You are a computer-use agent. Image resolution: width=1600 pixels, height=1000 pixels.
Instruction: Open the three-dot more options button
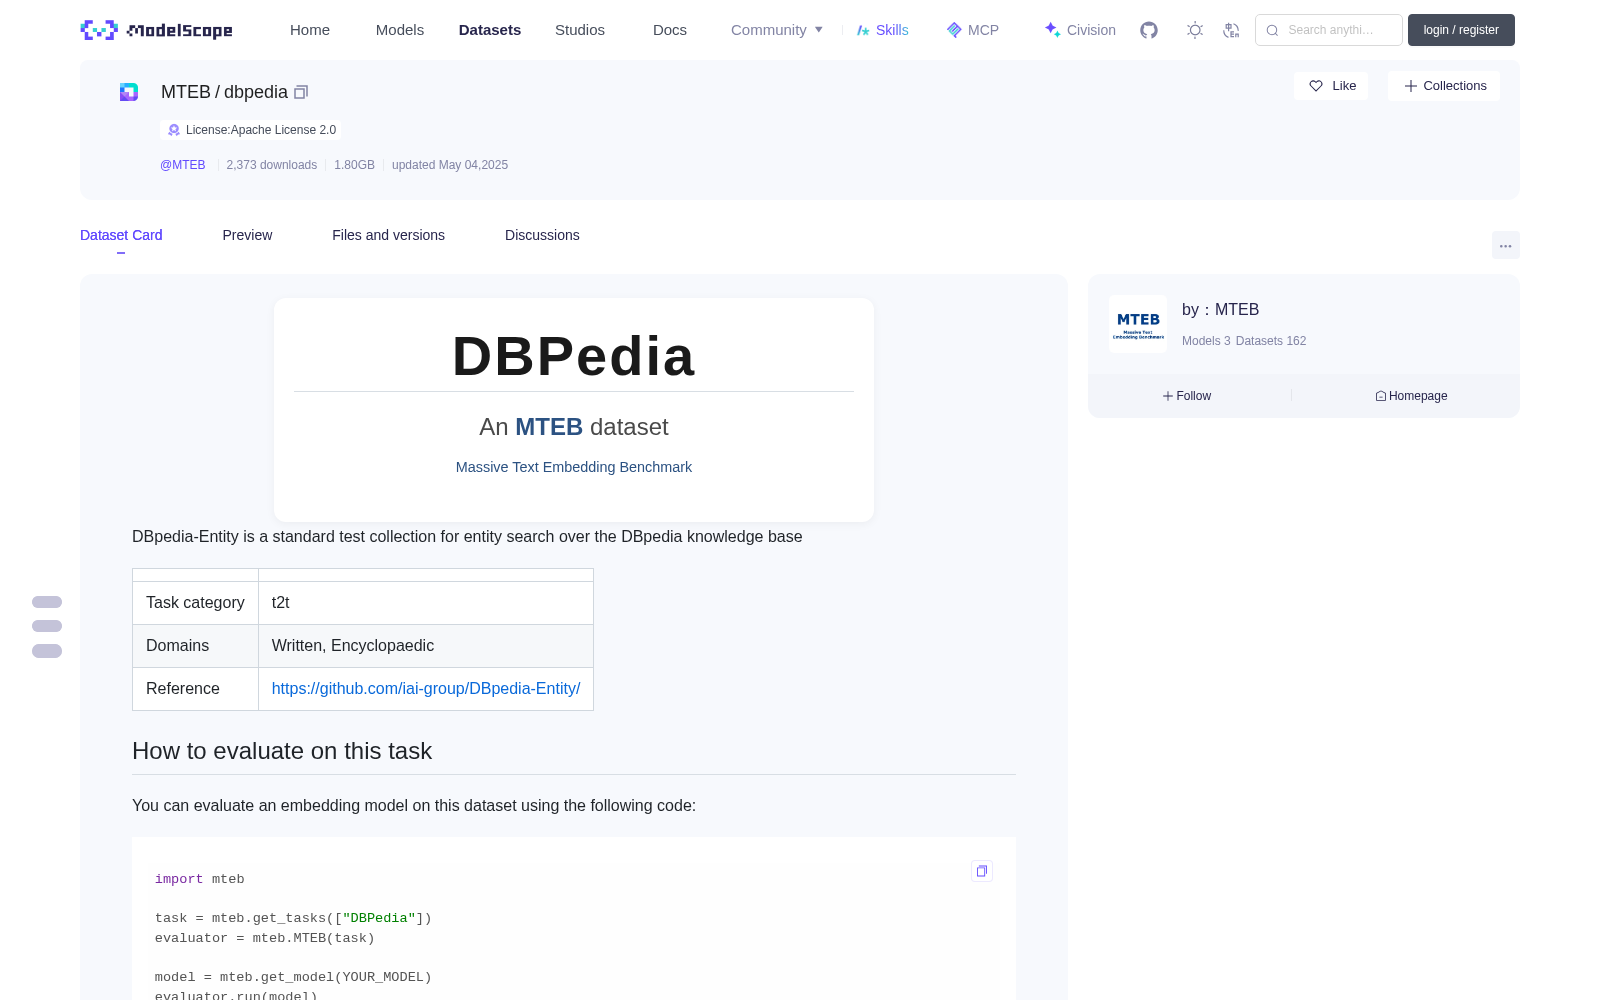coord(1505,245)
